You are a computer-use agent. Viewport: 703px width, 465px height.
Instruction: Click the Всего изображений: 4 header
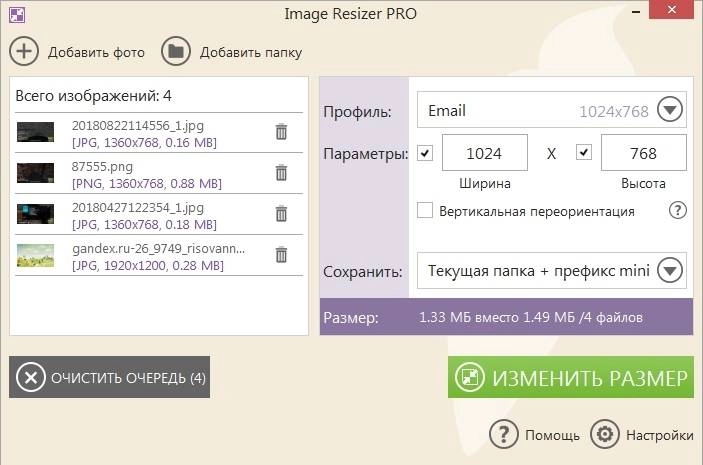click(93, 96)
